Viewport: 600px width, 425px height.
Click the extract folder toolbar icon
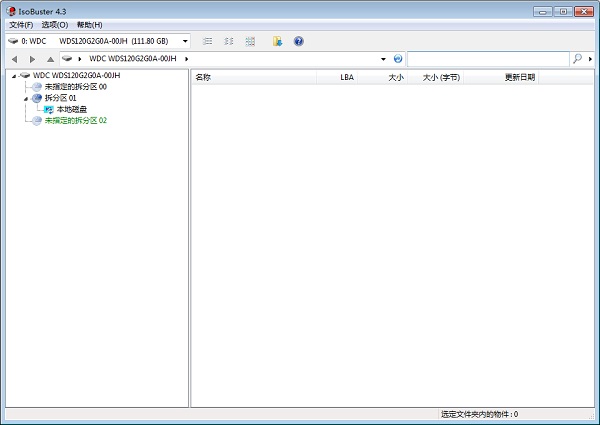[x=277, y=41]
